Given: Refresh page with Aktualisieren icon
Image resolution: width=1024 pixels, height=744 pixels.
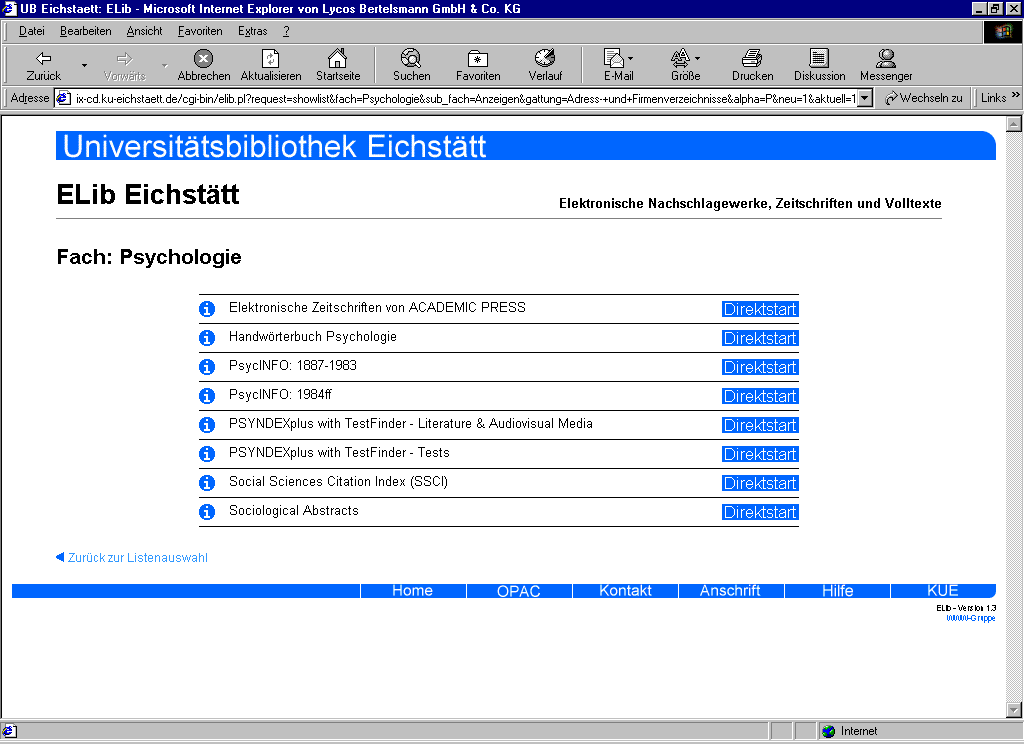Looking at the screenshot, I should [x=270, y=59].
